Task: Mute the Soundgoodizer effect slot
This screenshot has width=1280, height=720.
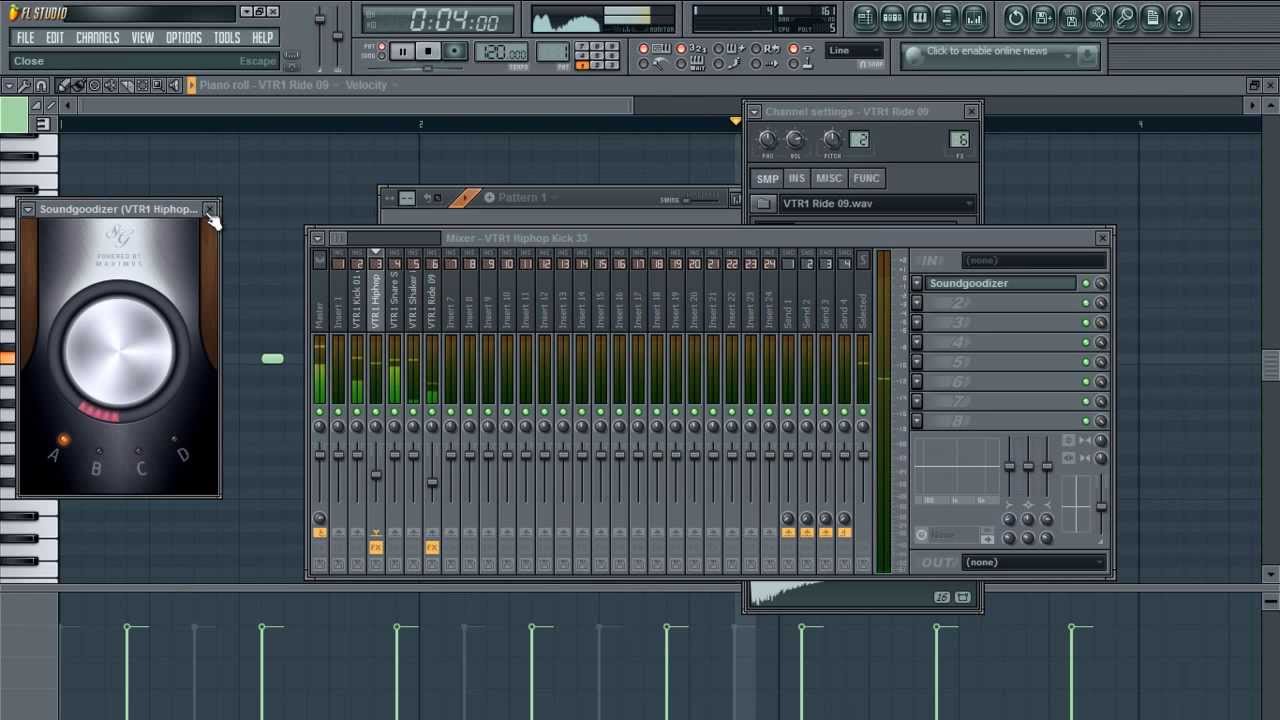Action: [x=1086, y=283]
